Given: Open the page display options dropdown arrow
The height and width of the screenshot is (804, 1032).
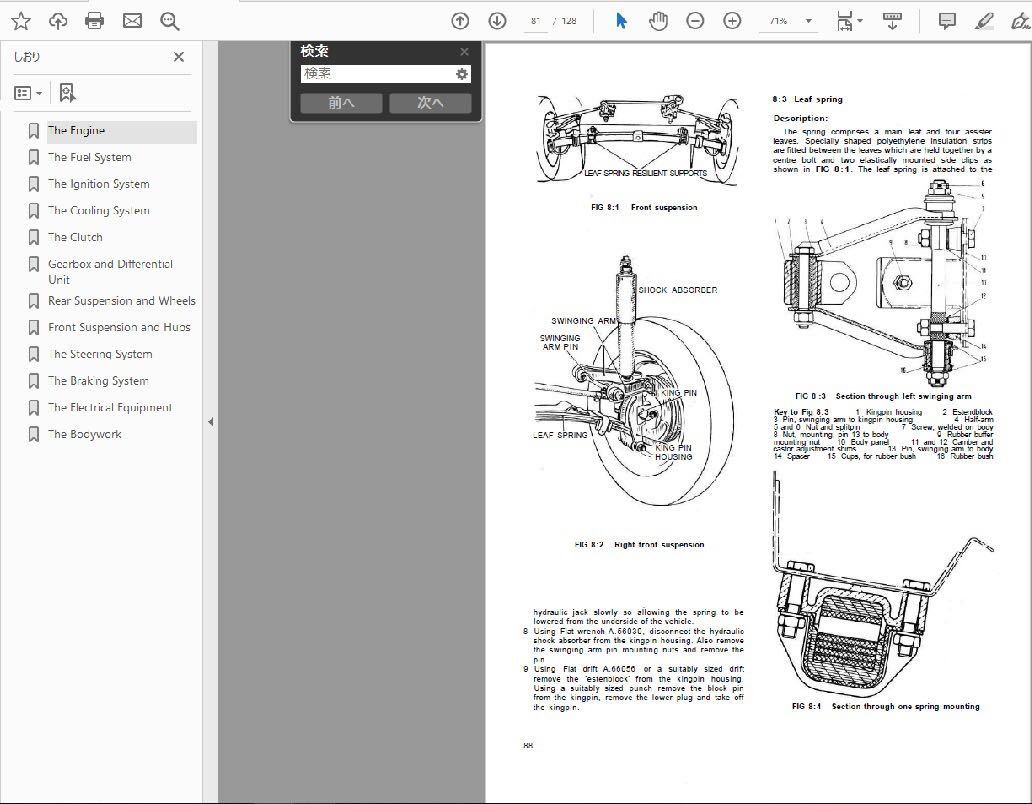Looking at the screenshot, I should click(x=860, y=21).
